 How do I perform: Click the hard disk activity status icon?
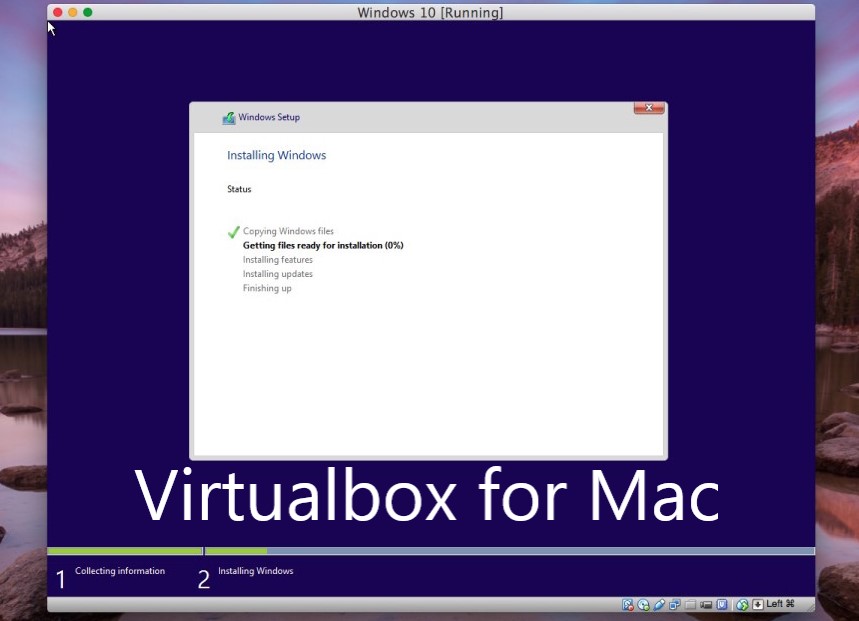tap(628, 605)
